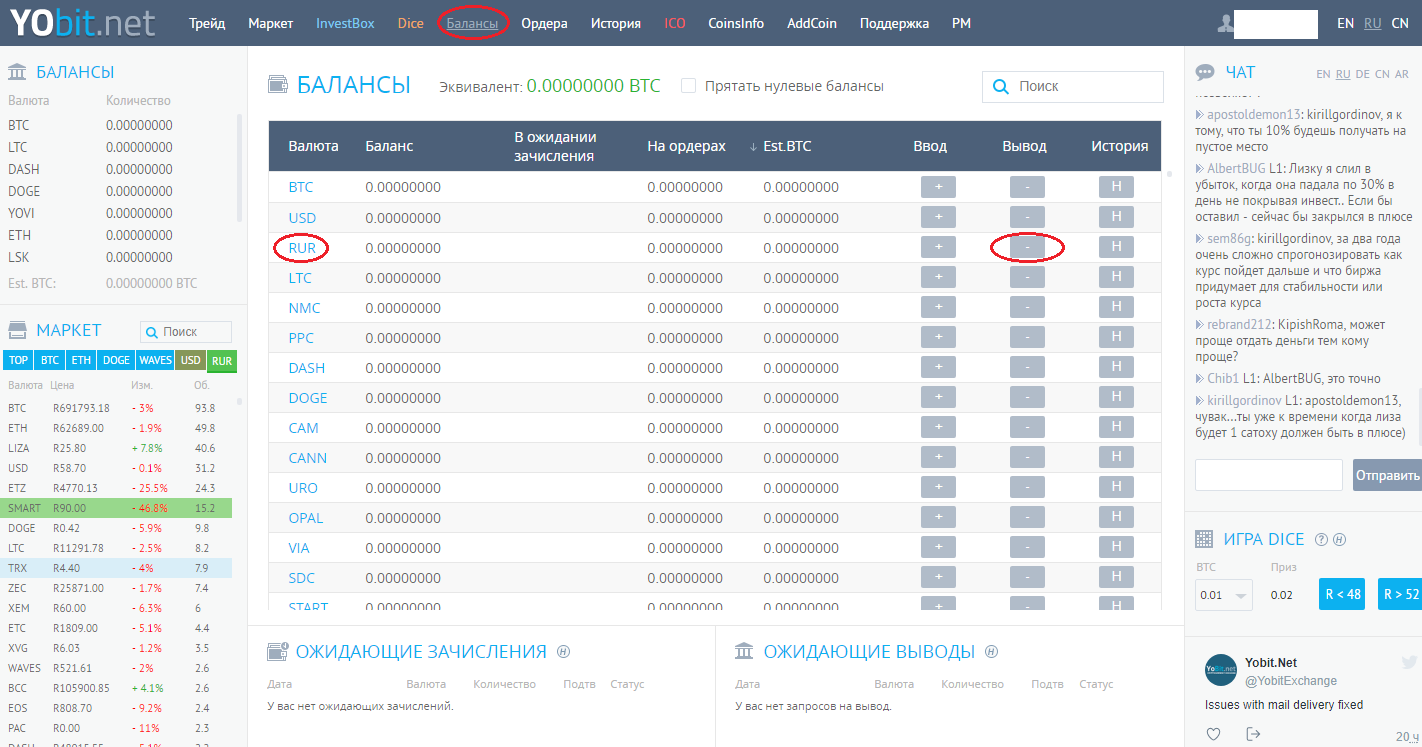
Task: Open the pending deposits history H icon
Action: (563, 652)
